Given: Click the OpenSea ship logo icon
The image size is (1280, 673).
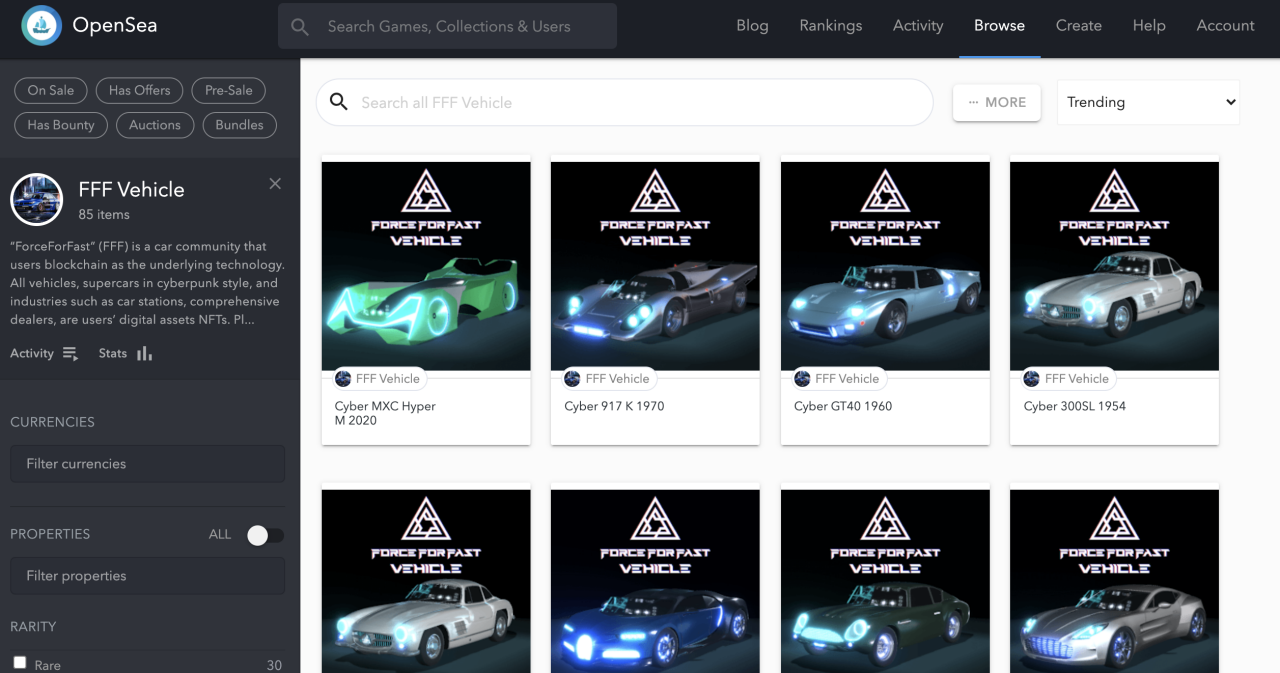Looking at the screenshot, I should click(x=41, y=26).
